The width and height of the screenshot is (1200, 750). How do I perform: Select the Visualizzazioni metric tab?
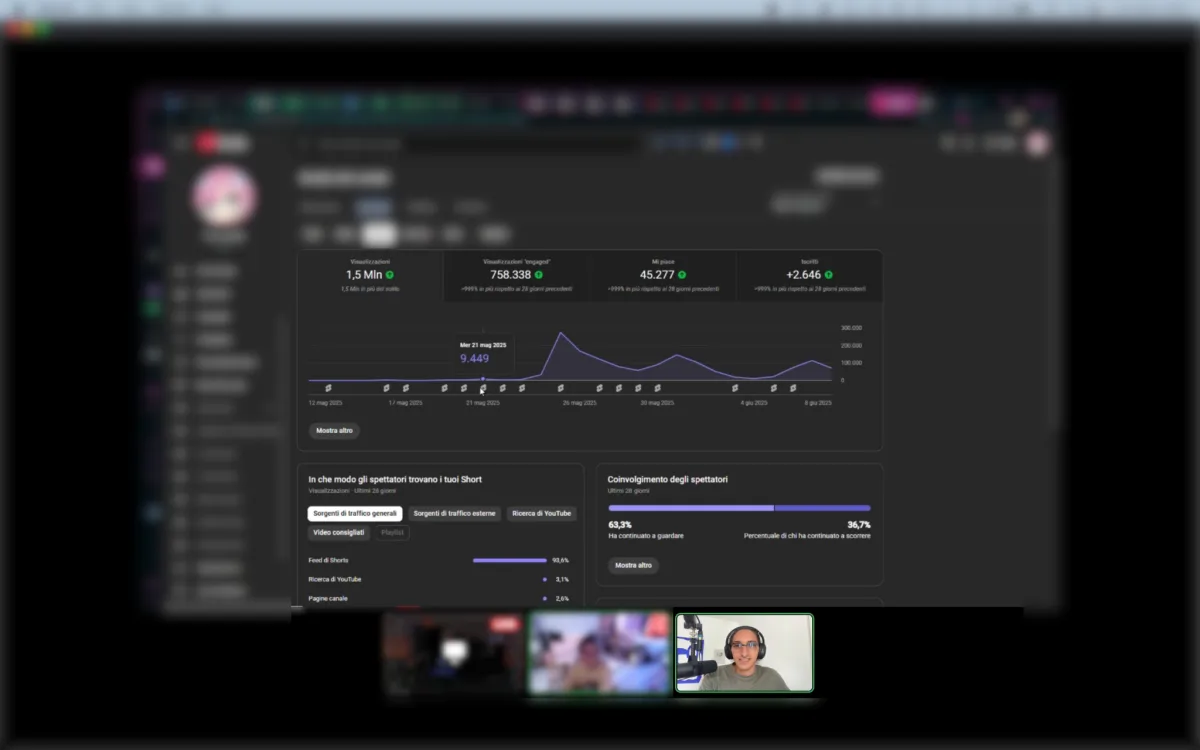pyautogui.click(x=370, y=275)
